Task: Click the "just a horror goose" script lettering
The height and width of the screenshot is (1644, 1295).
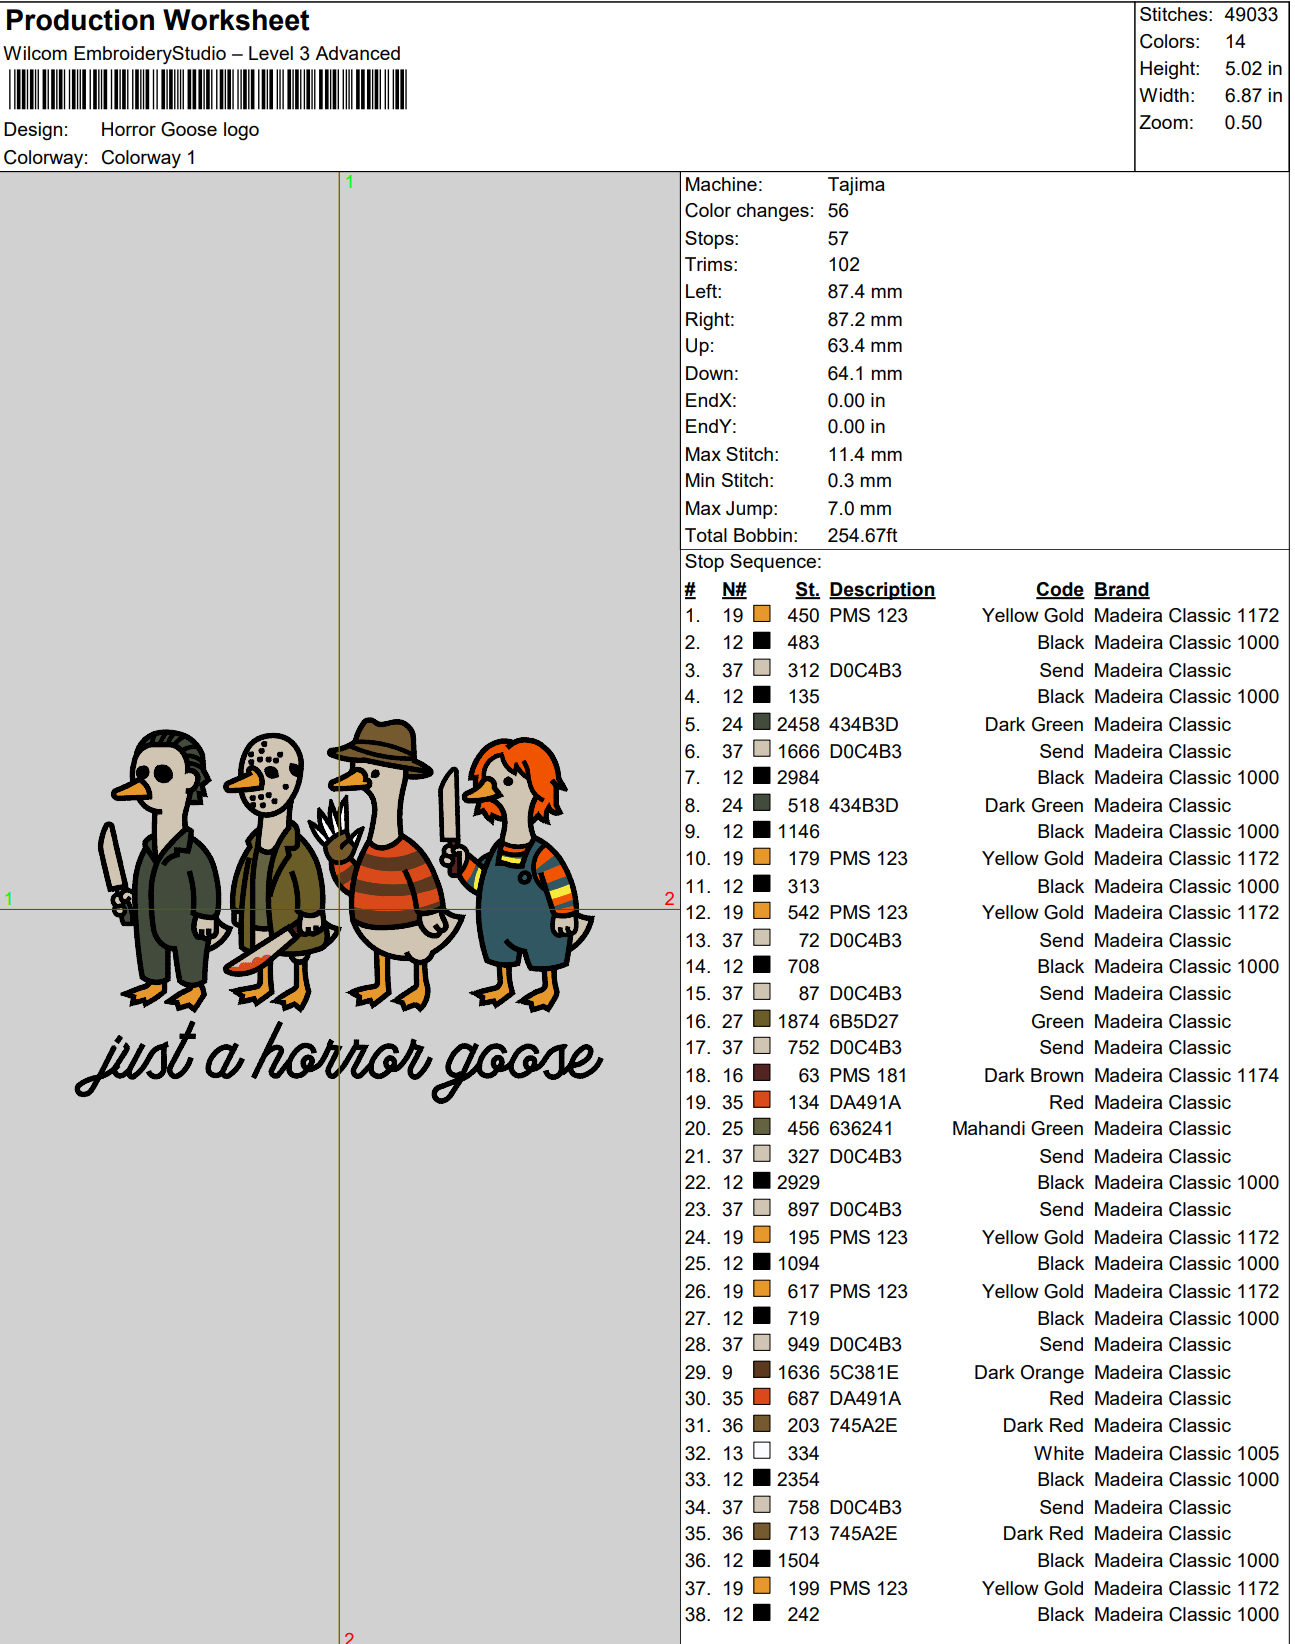Action: pos(340,1060)
